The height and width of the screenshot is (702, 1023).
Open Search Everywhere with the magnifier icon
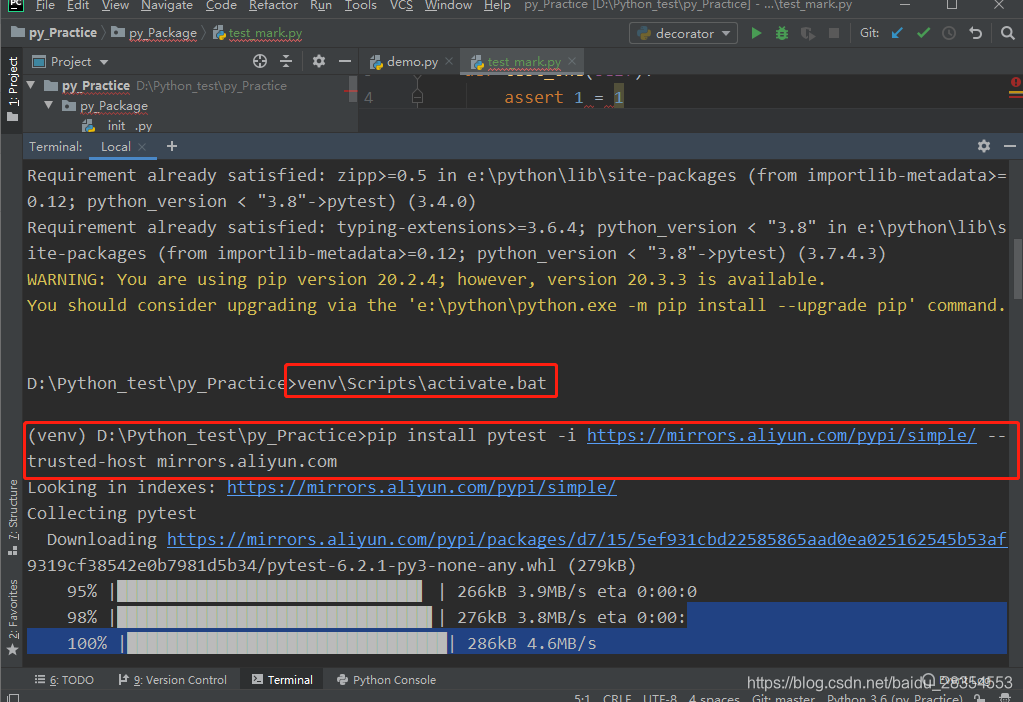point(1006,33)
